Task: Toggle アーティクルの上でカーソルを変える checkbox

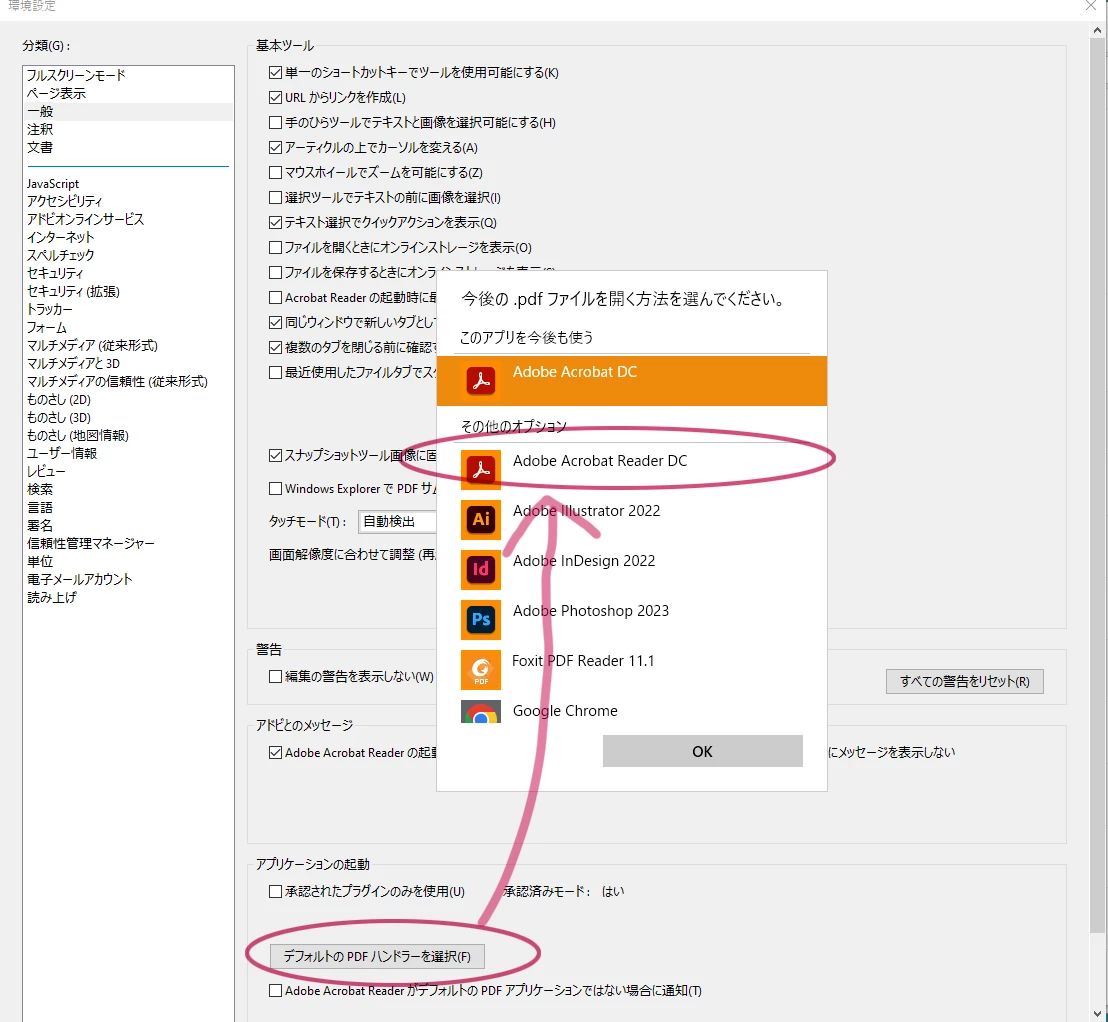Action: click(276, 148)
